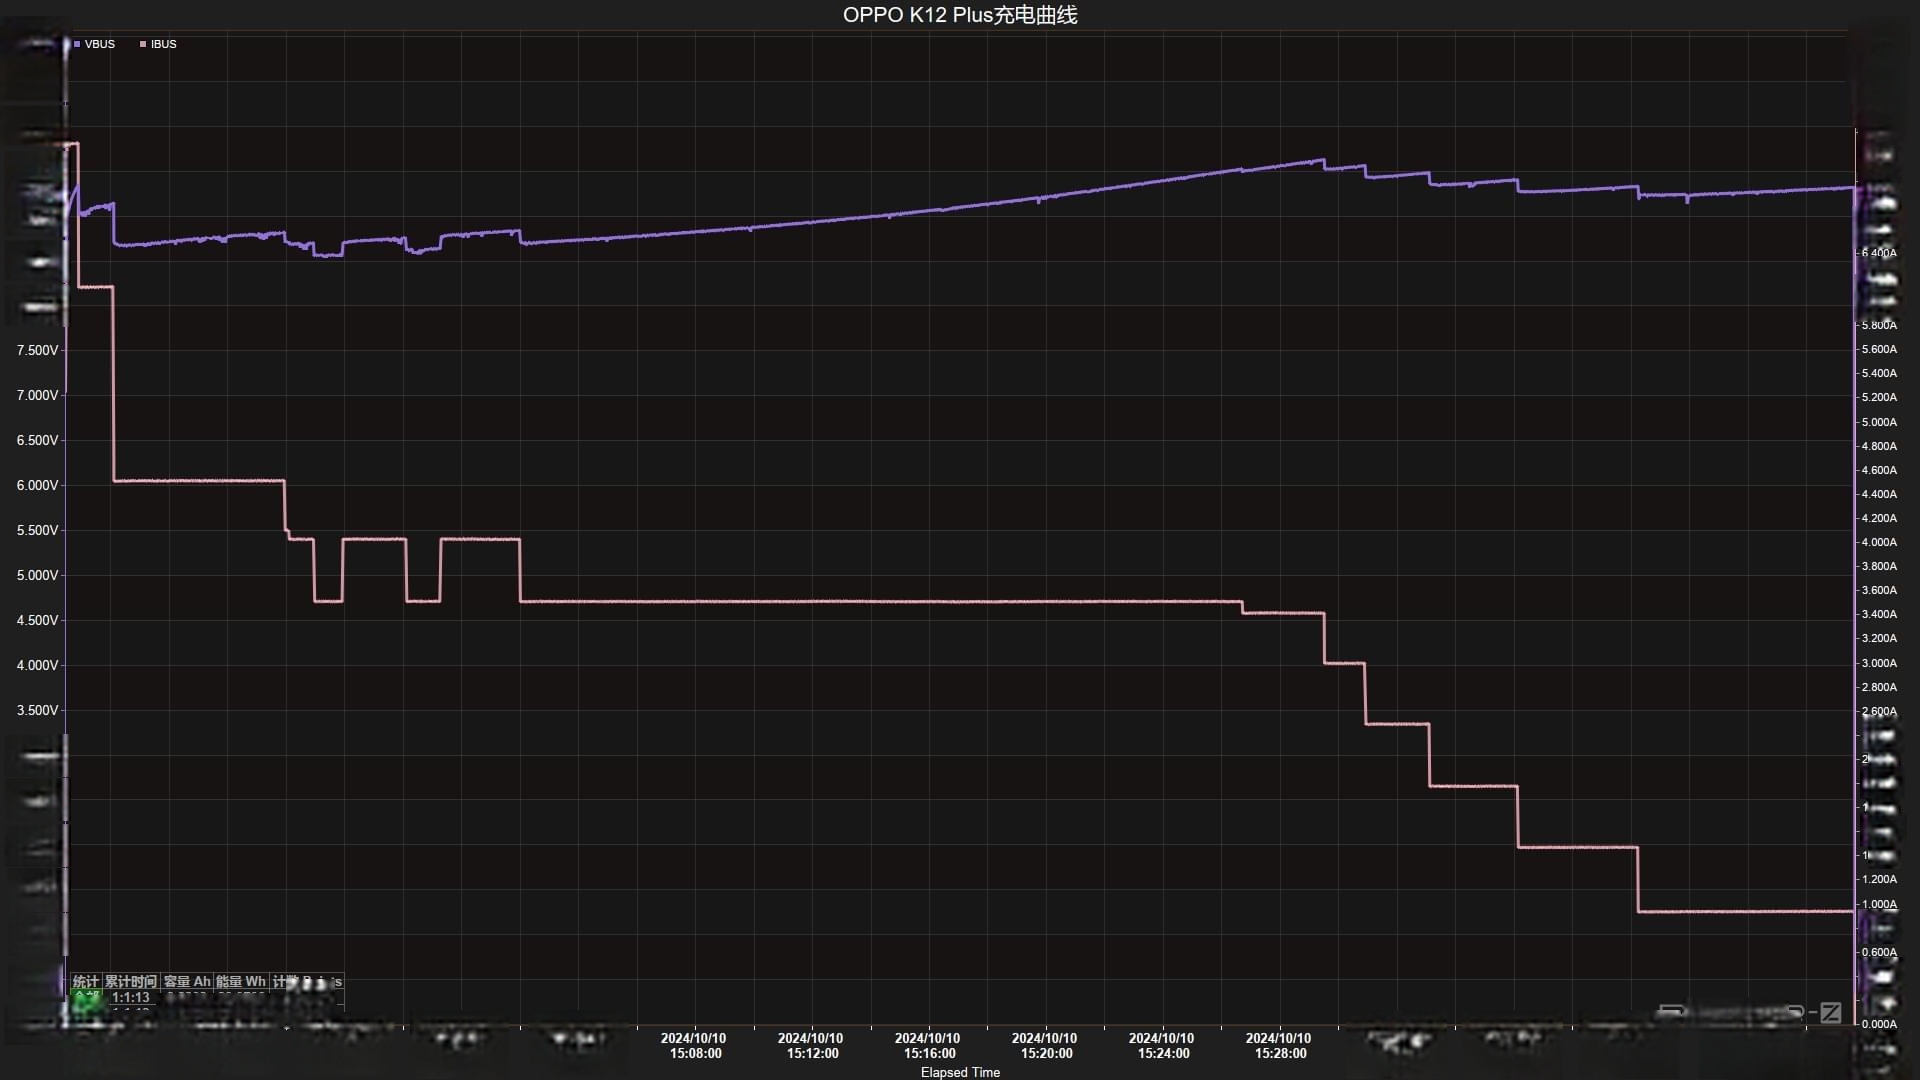Select the VBUS legend label

[x=100, y=44]
